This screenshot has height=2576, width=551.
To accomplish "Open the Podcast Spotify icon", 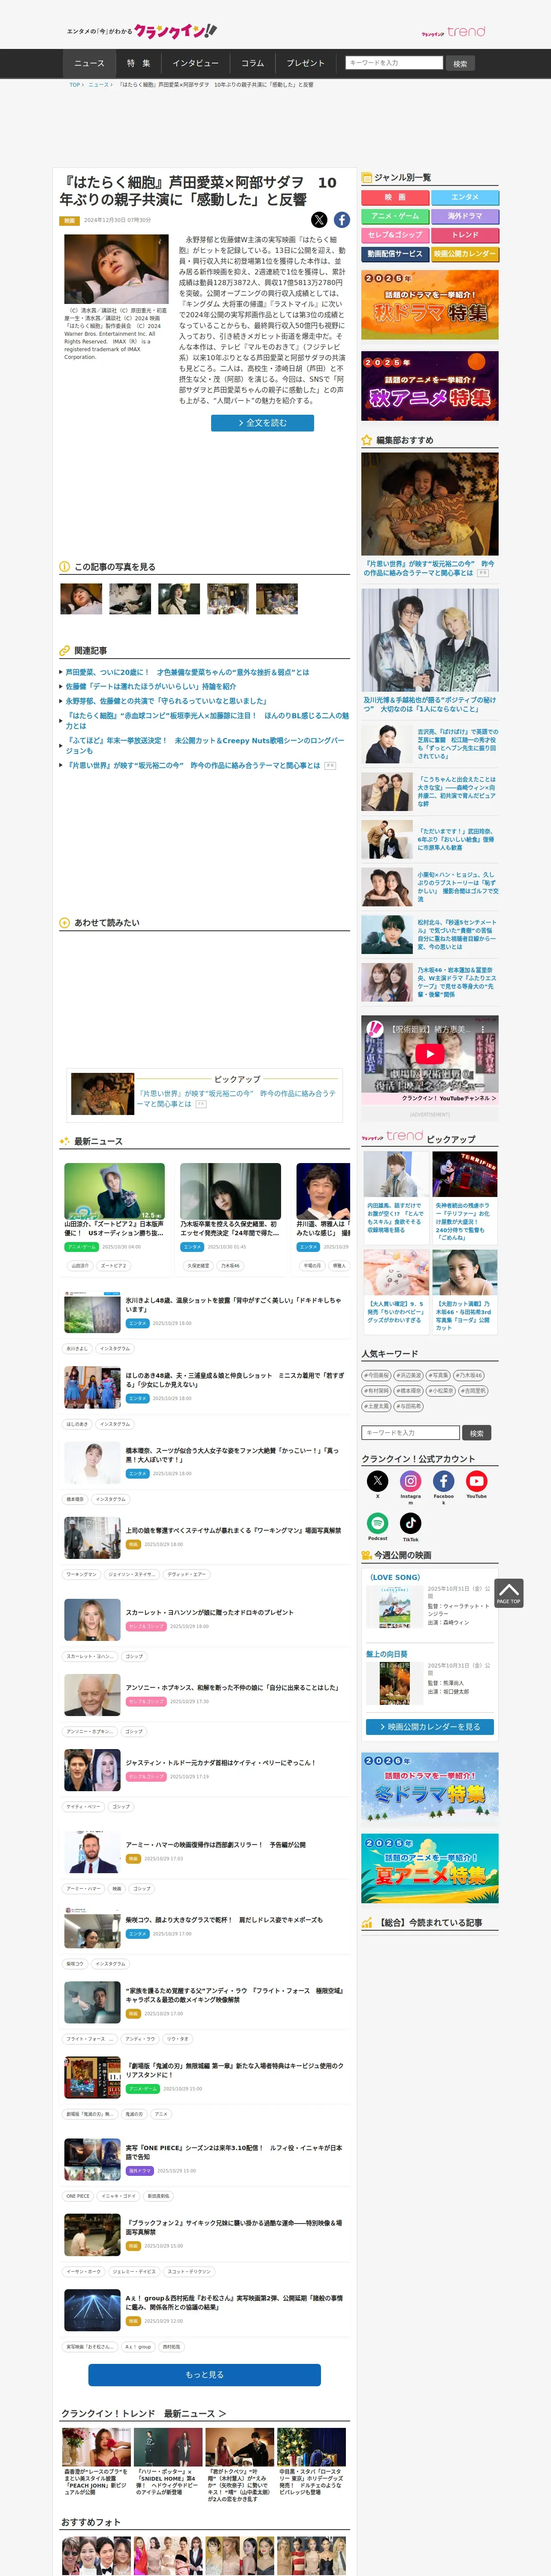I will point(378,1523).
